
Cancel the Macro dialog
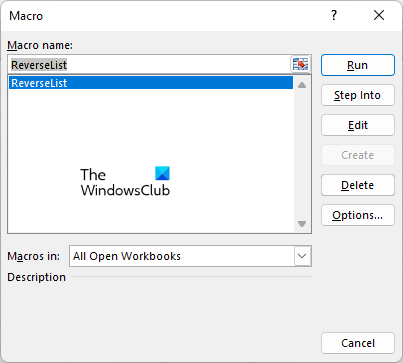pyautogui.click(x=358, y=343)
